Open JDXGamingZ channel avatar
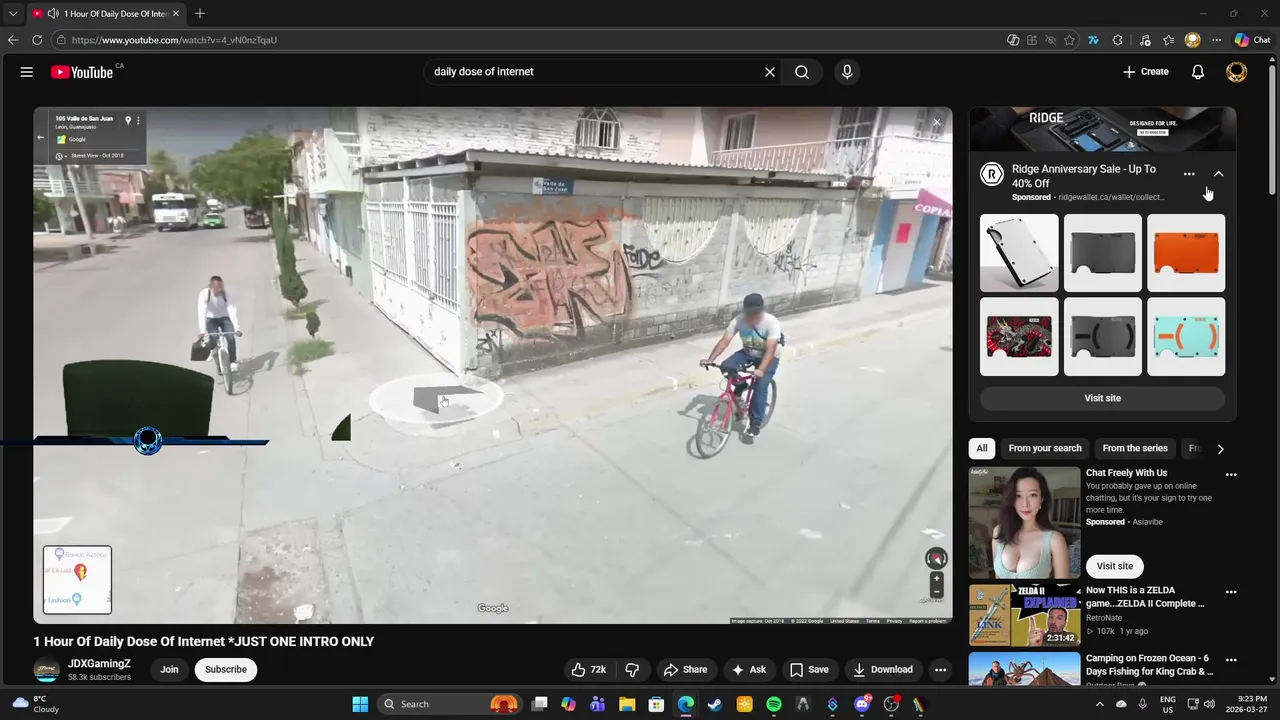The height and width of the screenshot is (720, 1280). click(46, 670)
